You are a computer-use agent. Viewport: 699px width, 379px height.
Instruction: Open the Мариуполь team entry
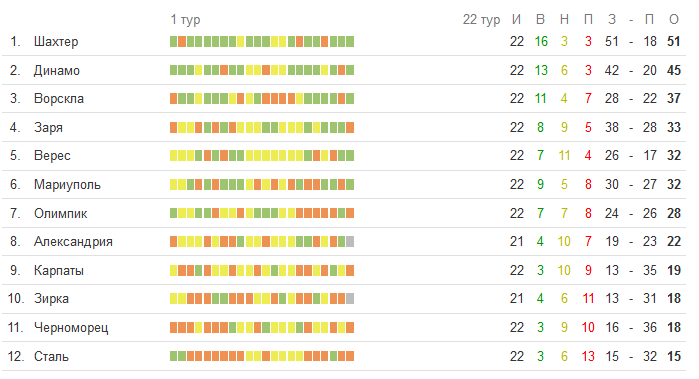click(x=67, y=185)
